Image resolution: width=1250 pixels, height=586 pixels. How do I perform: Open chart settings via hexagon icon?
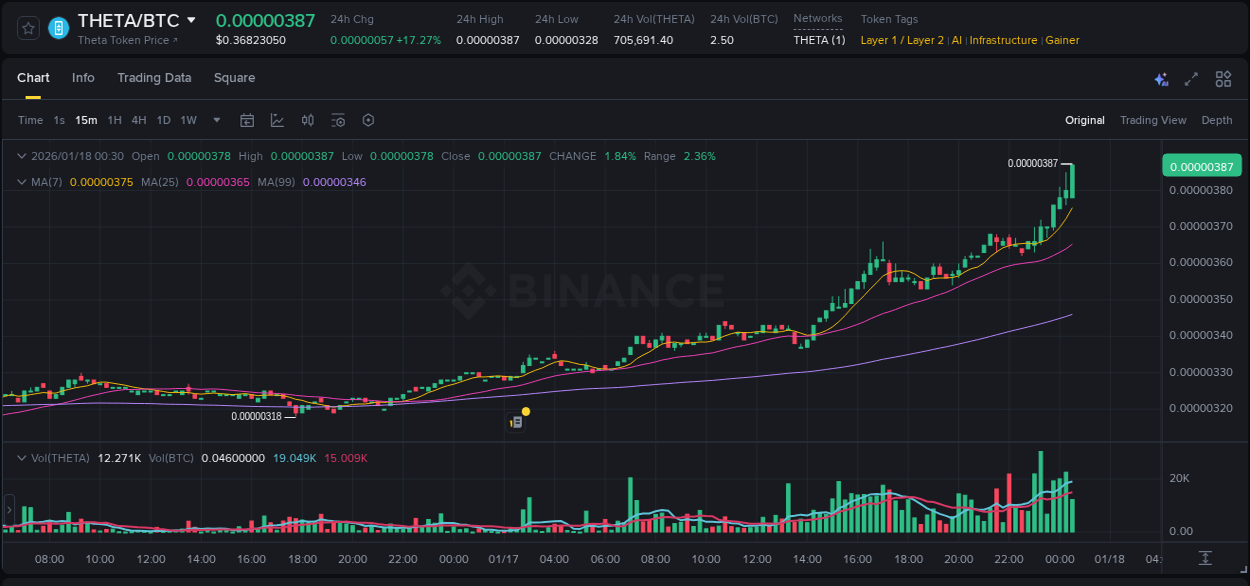tap(368, 120)
